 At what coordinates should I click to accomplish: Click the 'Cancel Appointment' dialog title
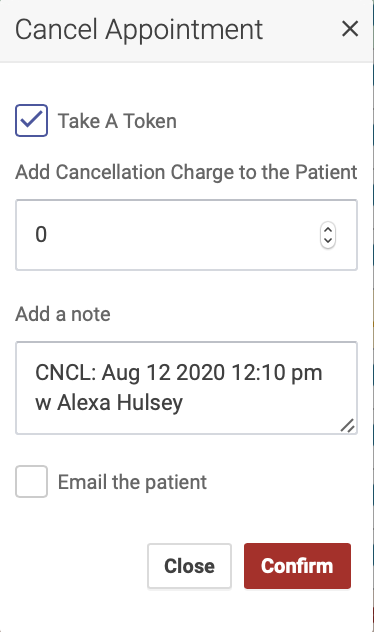139,30
